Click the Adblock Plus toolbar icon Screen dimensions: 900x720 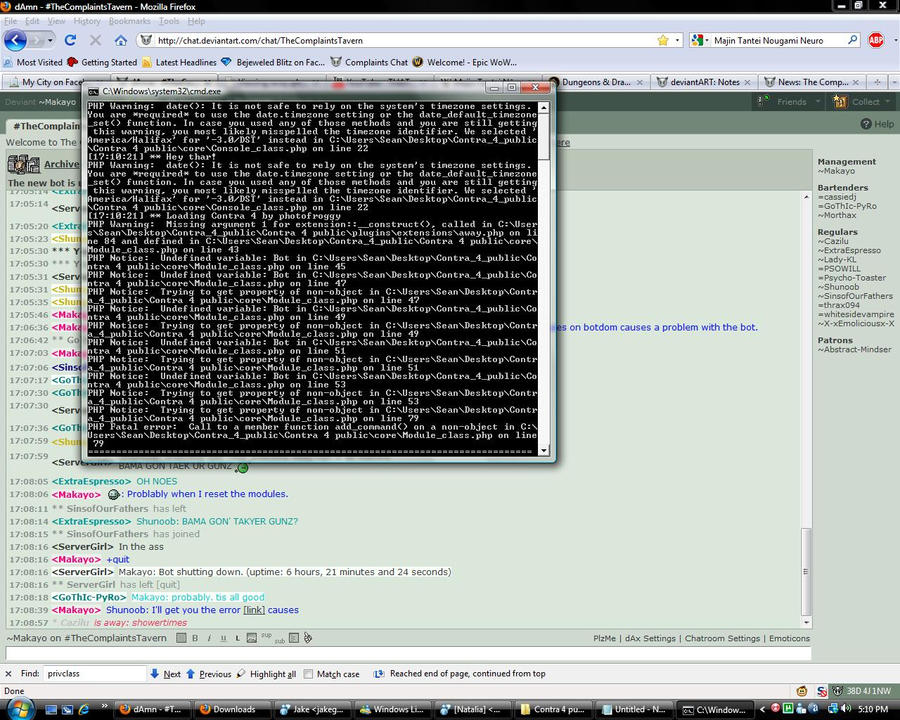pyautogui.click(x=876, y=40)
